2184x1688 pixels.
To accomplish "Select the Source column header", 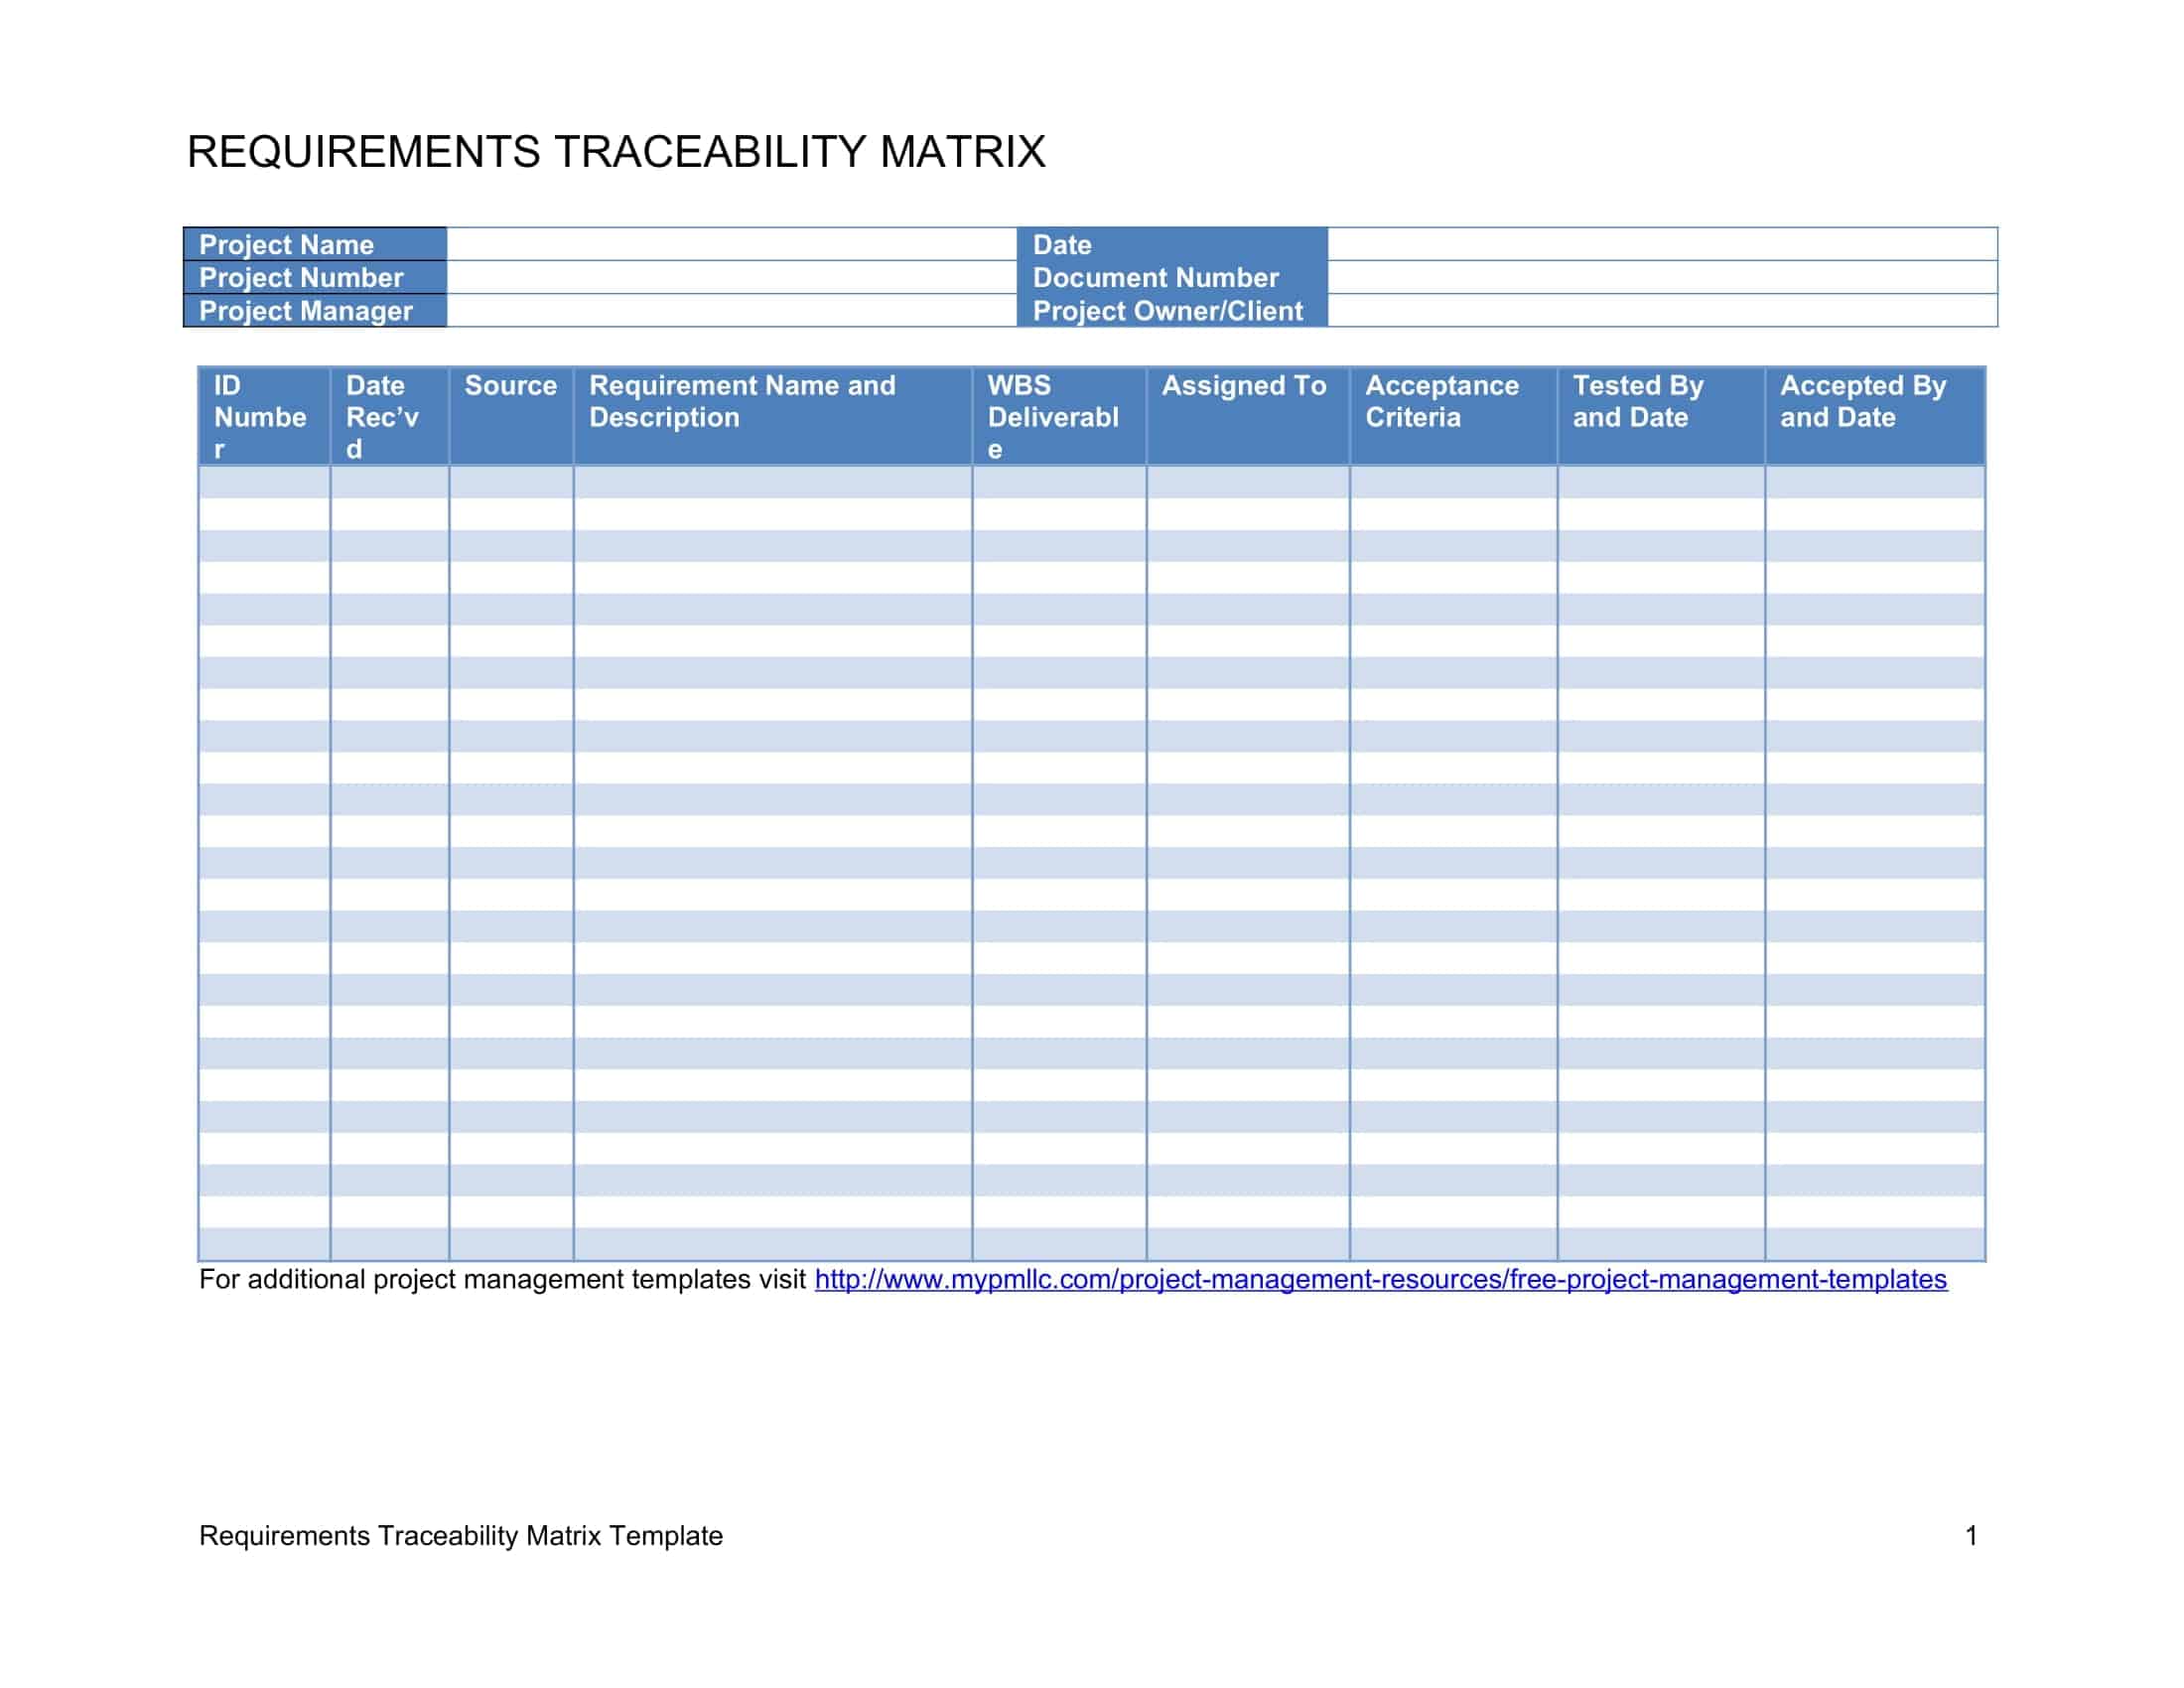I will tap(511, 416).
